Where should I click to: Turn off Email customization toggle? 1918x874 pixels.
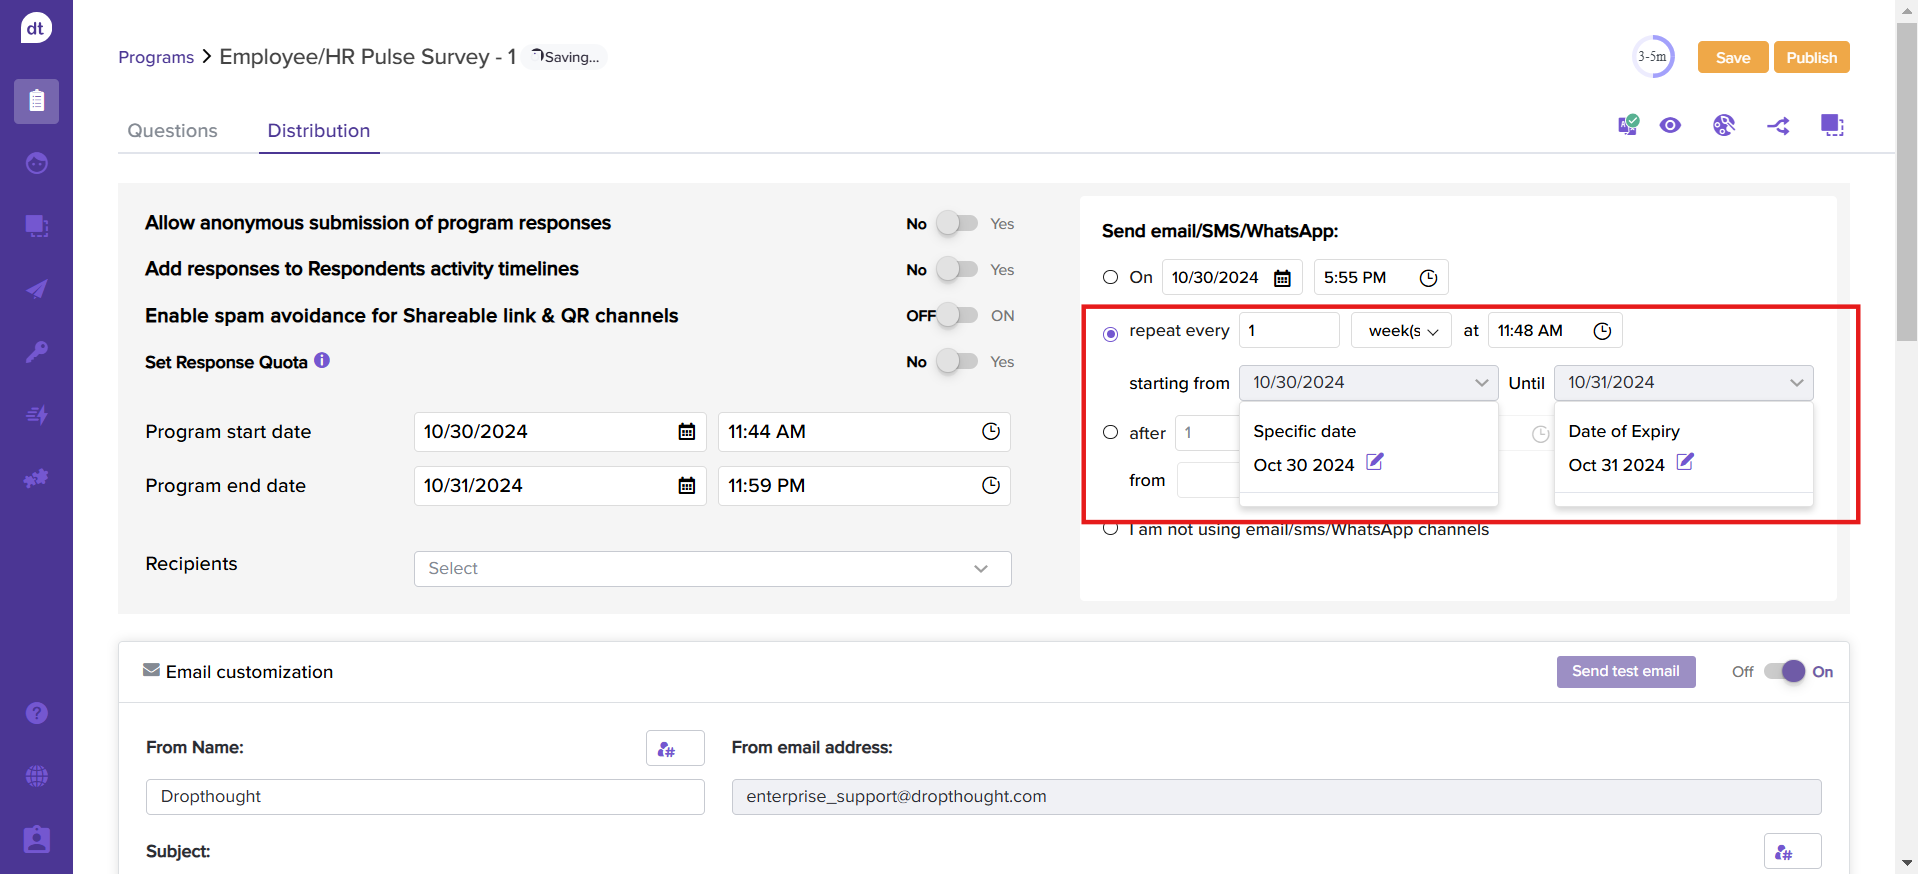pyautogui.click(x=1784, y=671)
